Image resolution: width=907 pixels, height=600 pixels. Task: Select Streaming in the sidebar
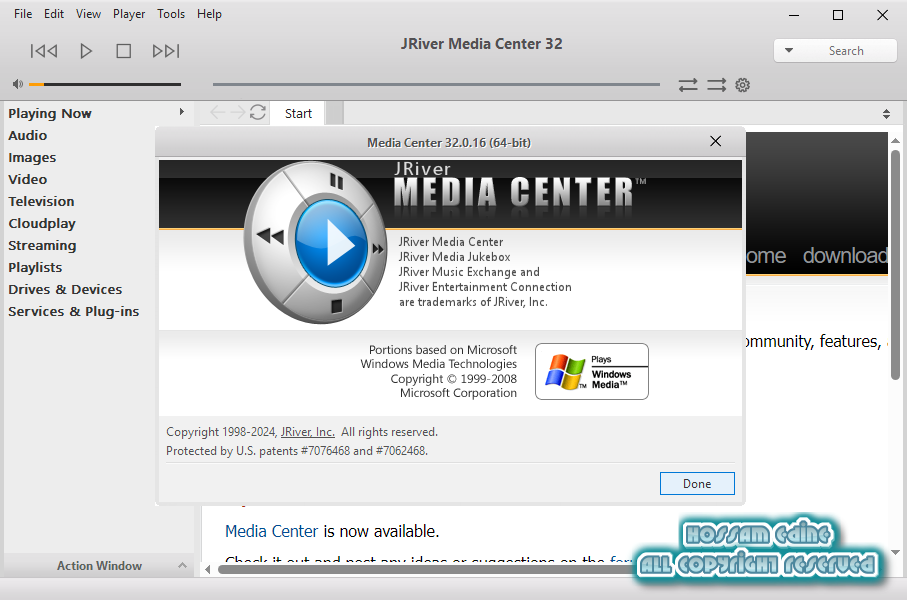pyautogui.click(x=42, y=245)
